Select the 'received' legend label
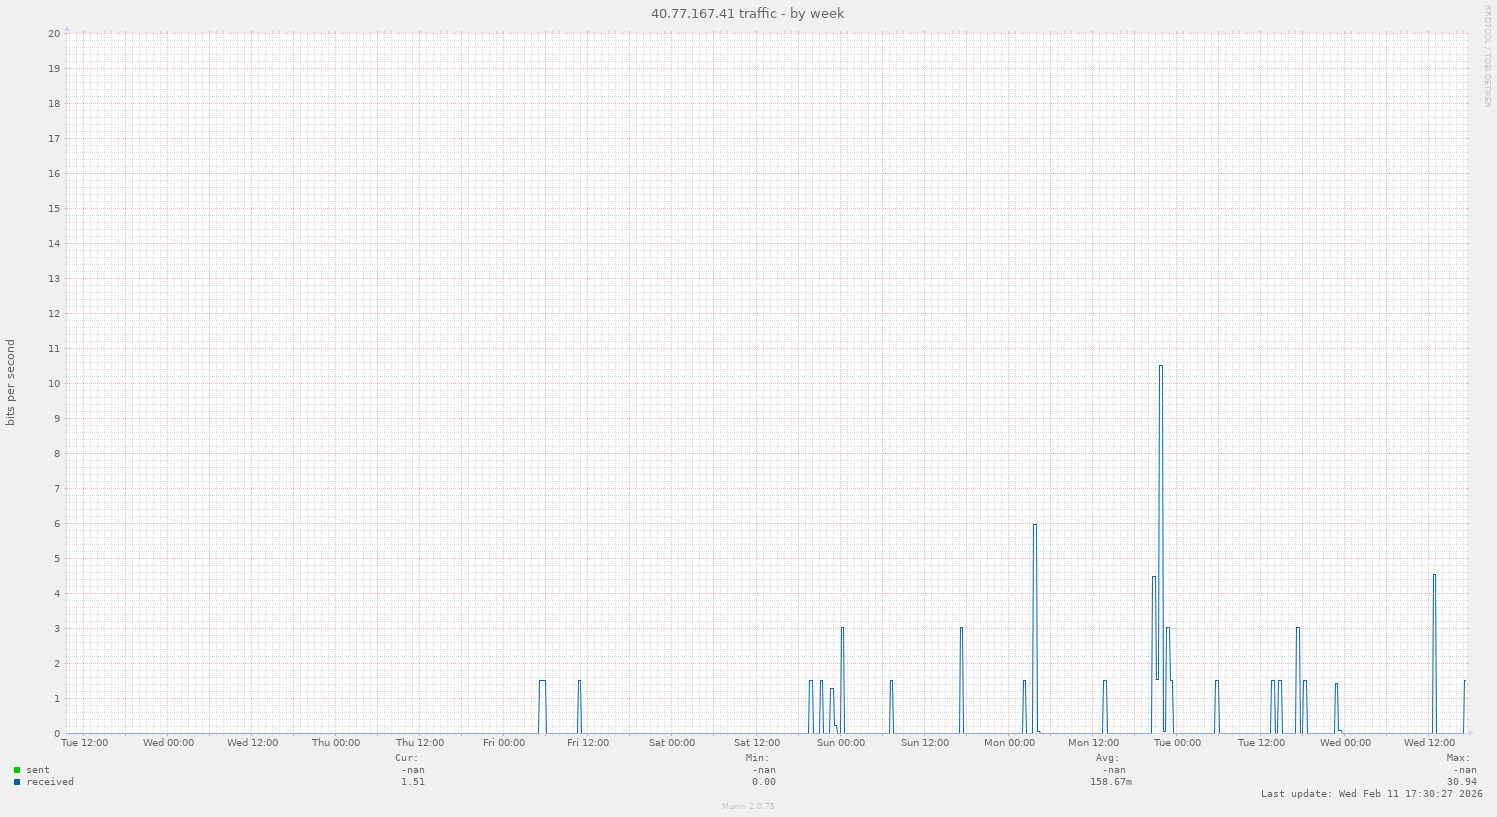This screenshot has height=817, width=1497. 50,782
